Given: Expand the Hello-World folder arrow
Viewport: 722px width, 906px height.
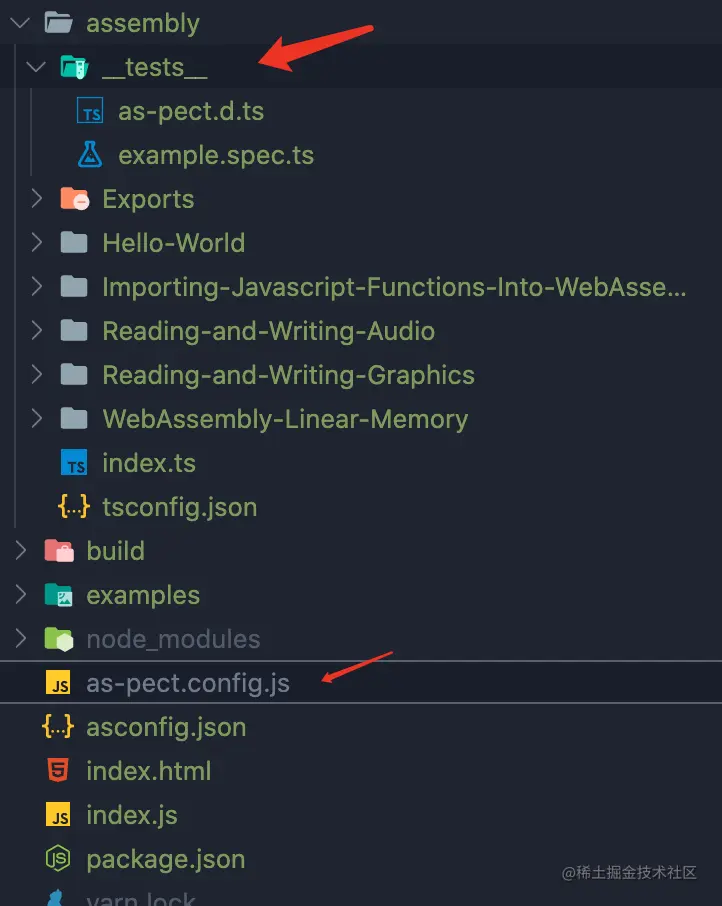Looking at the screenshot, I should tap(37, 243).
